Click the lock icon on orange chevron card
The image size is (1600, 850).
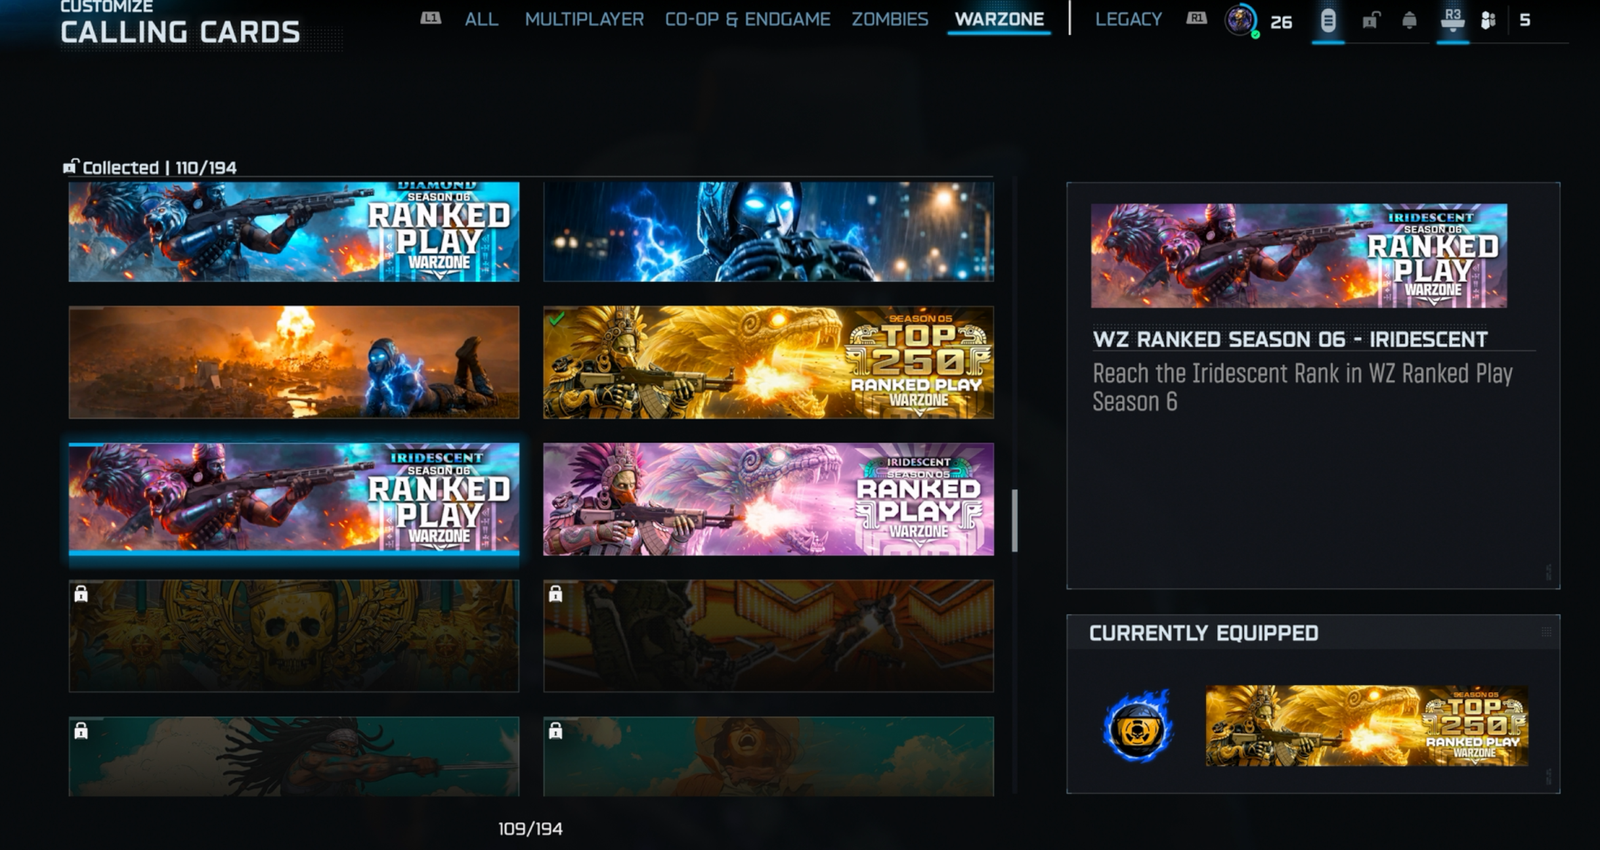[555, 594]
